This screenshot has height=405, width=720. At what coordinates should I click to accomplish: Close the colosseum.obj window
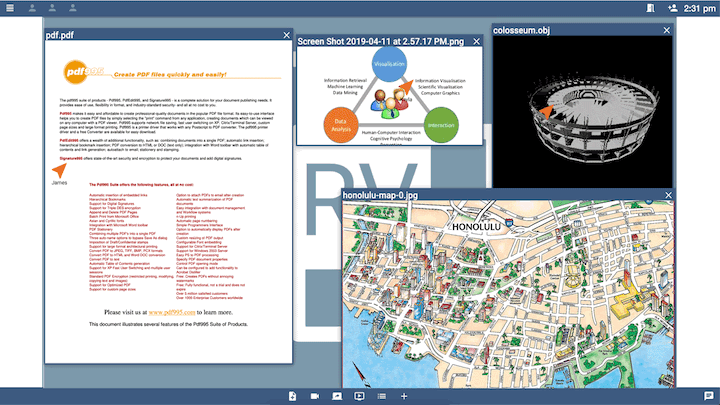[667, 30]
